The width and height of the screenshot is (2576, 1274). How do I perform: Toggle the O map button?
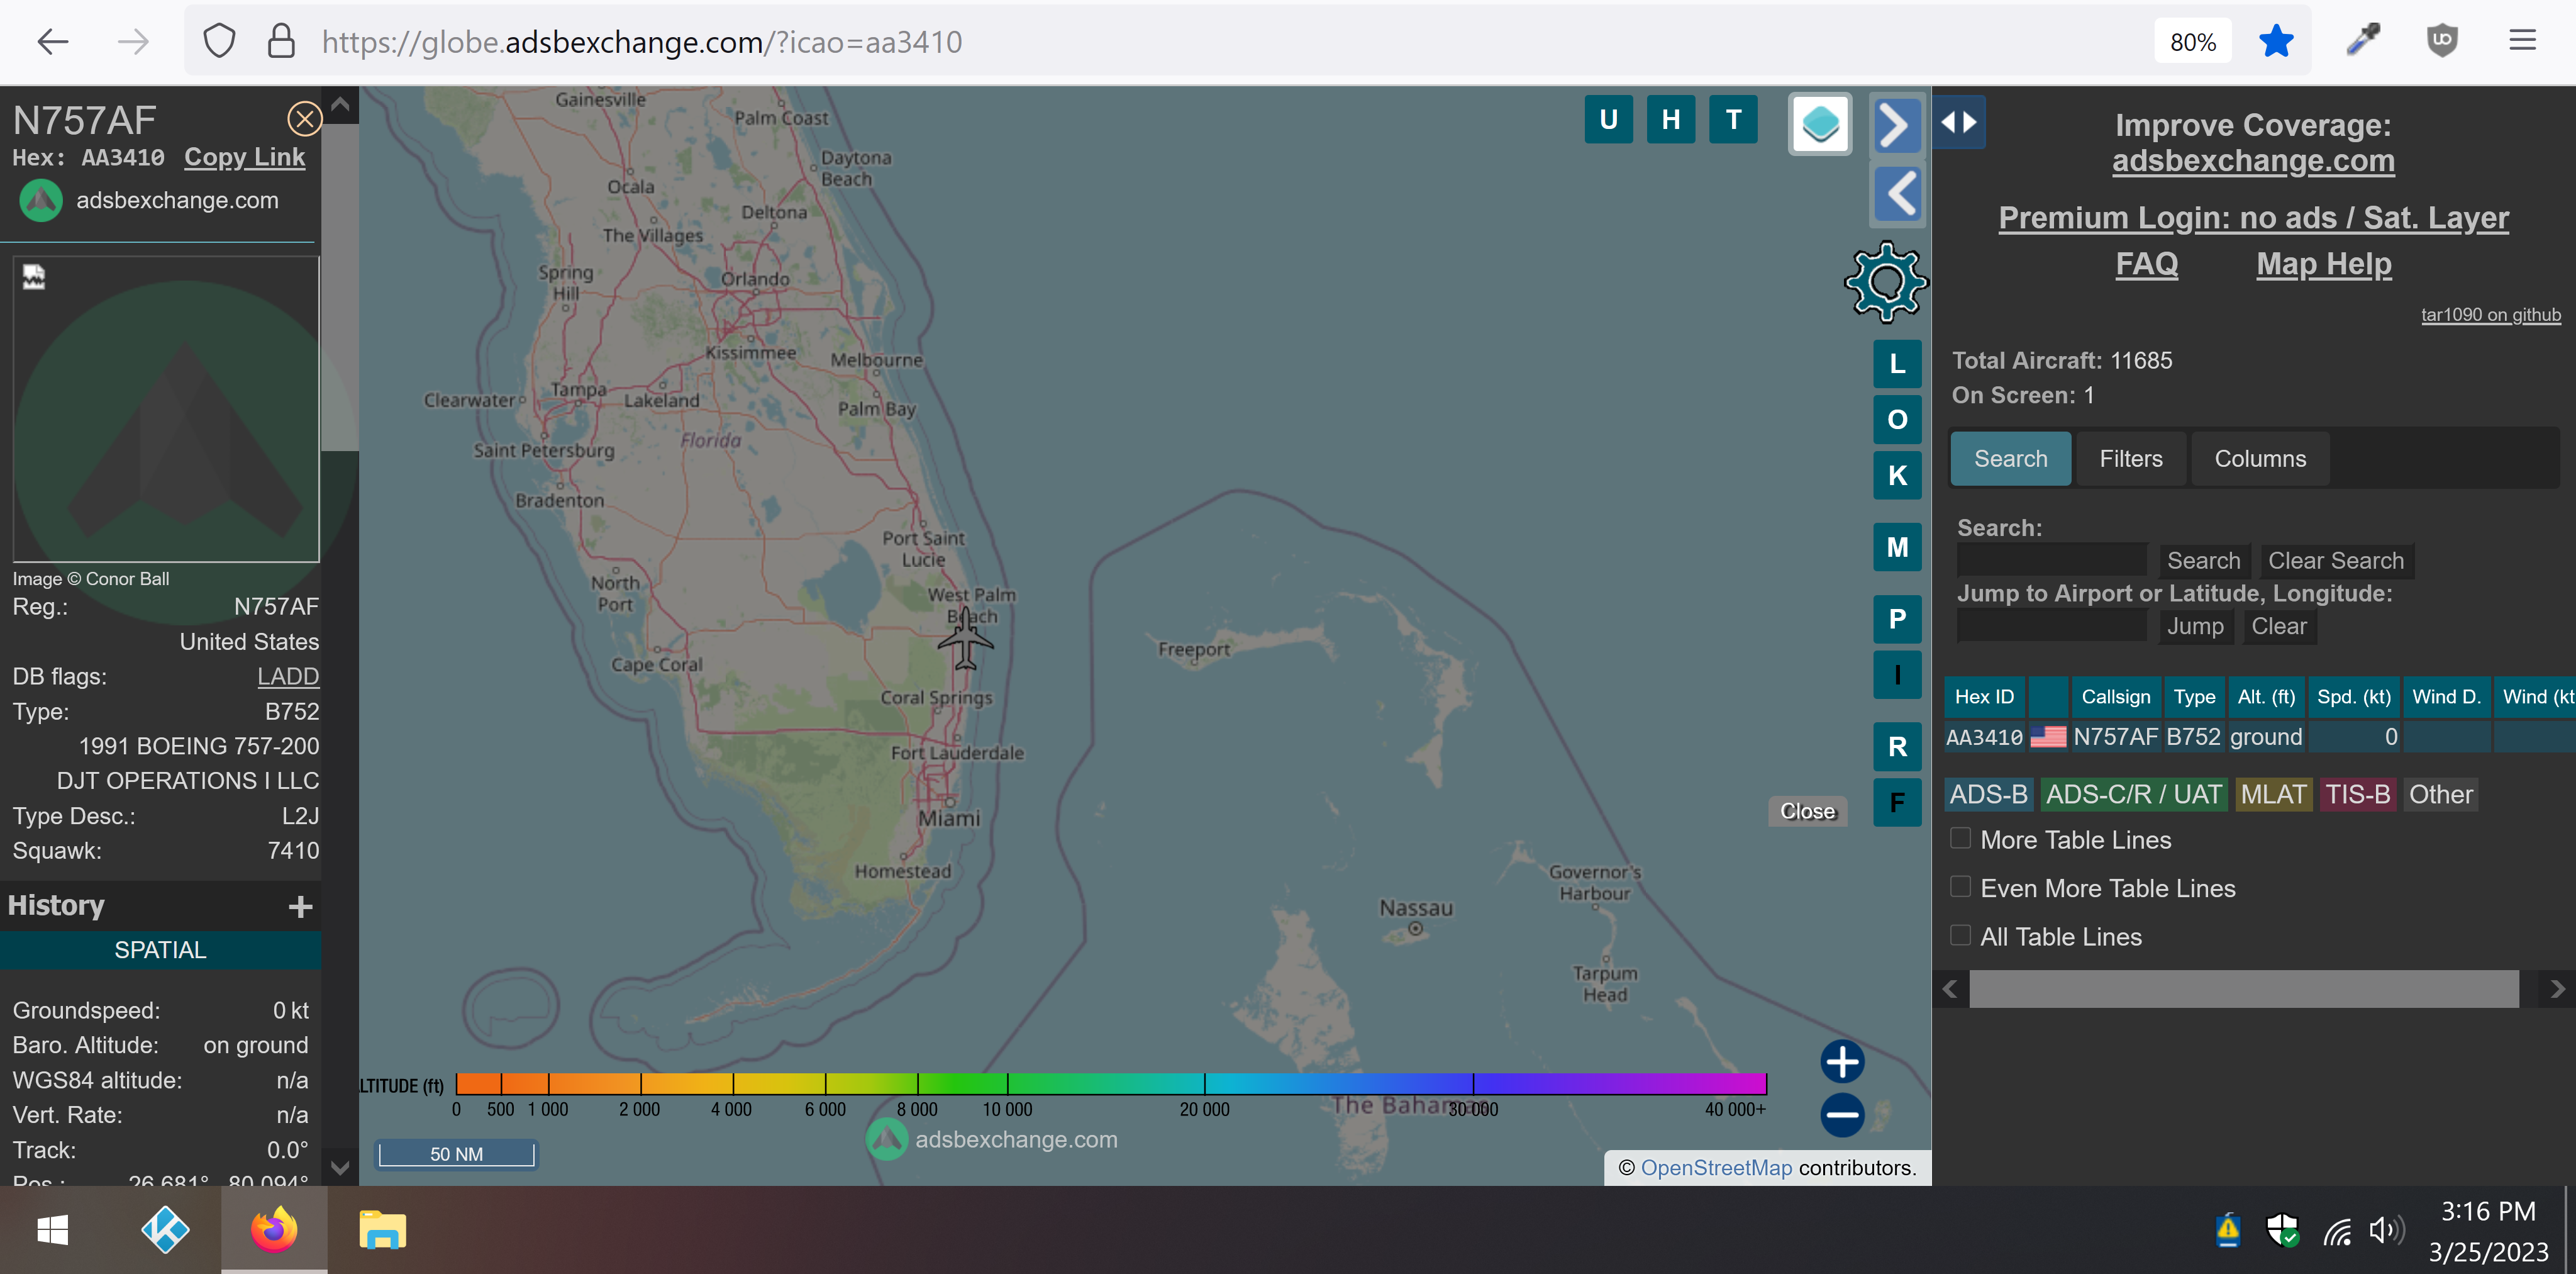[x=1897, y=420]
